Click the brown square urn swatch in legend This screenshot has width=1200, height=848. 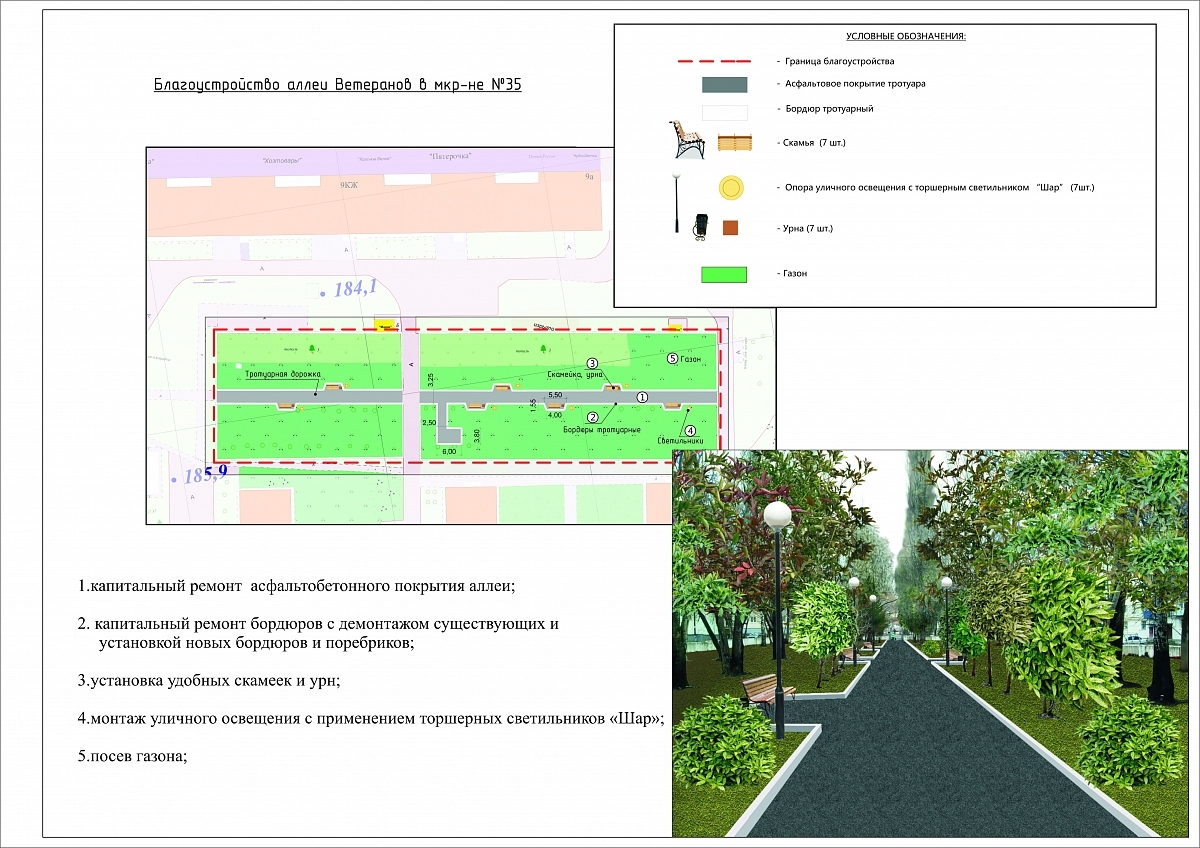(730, 228)
